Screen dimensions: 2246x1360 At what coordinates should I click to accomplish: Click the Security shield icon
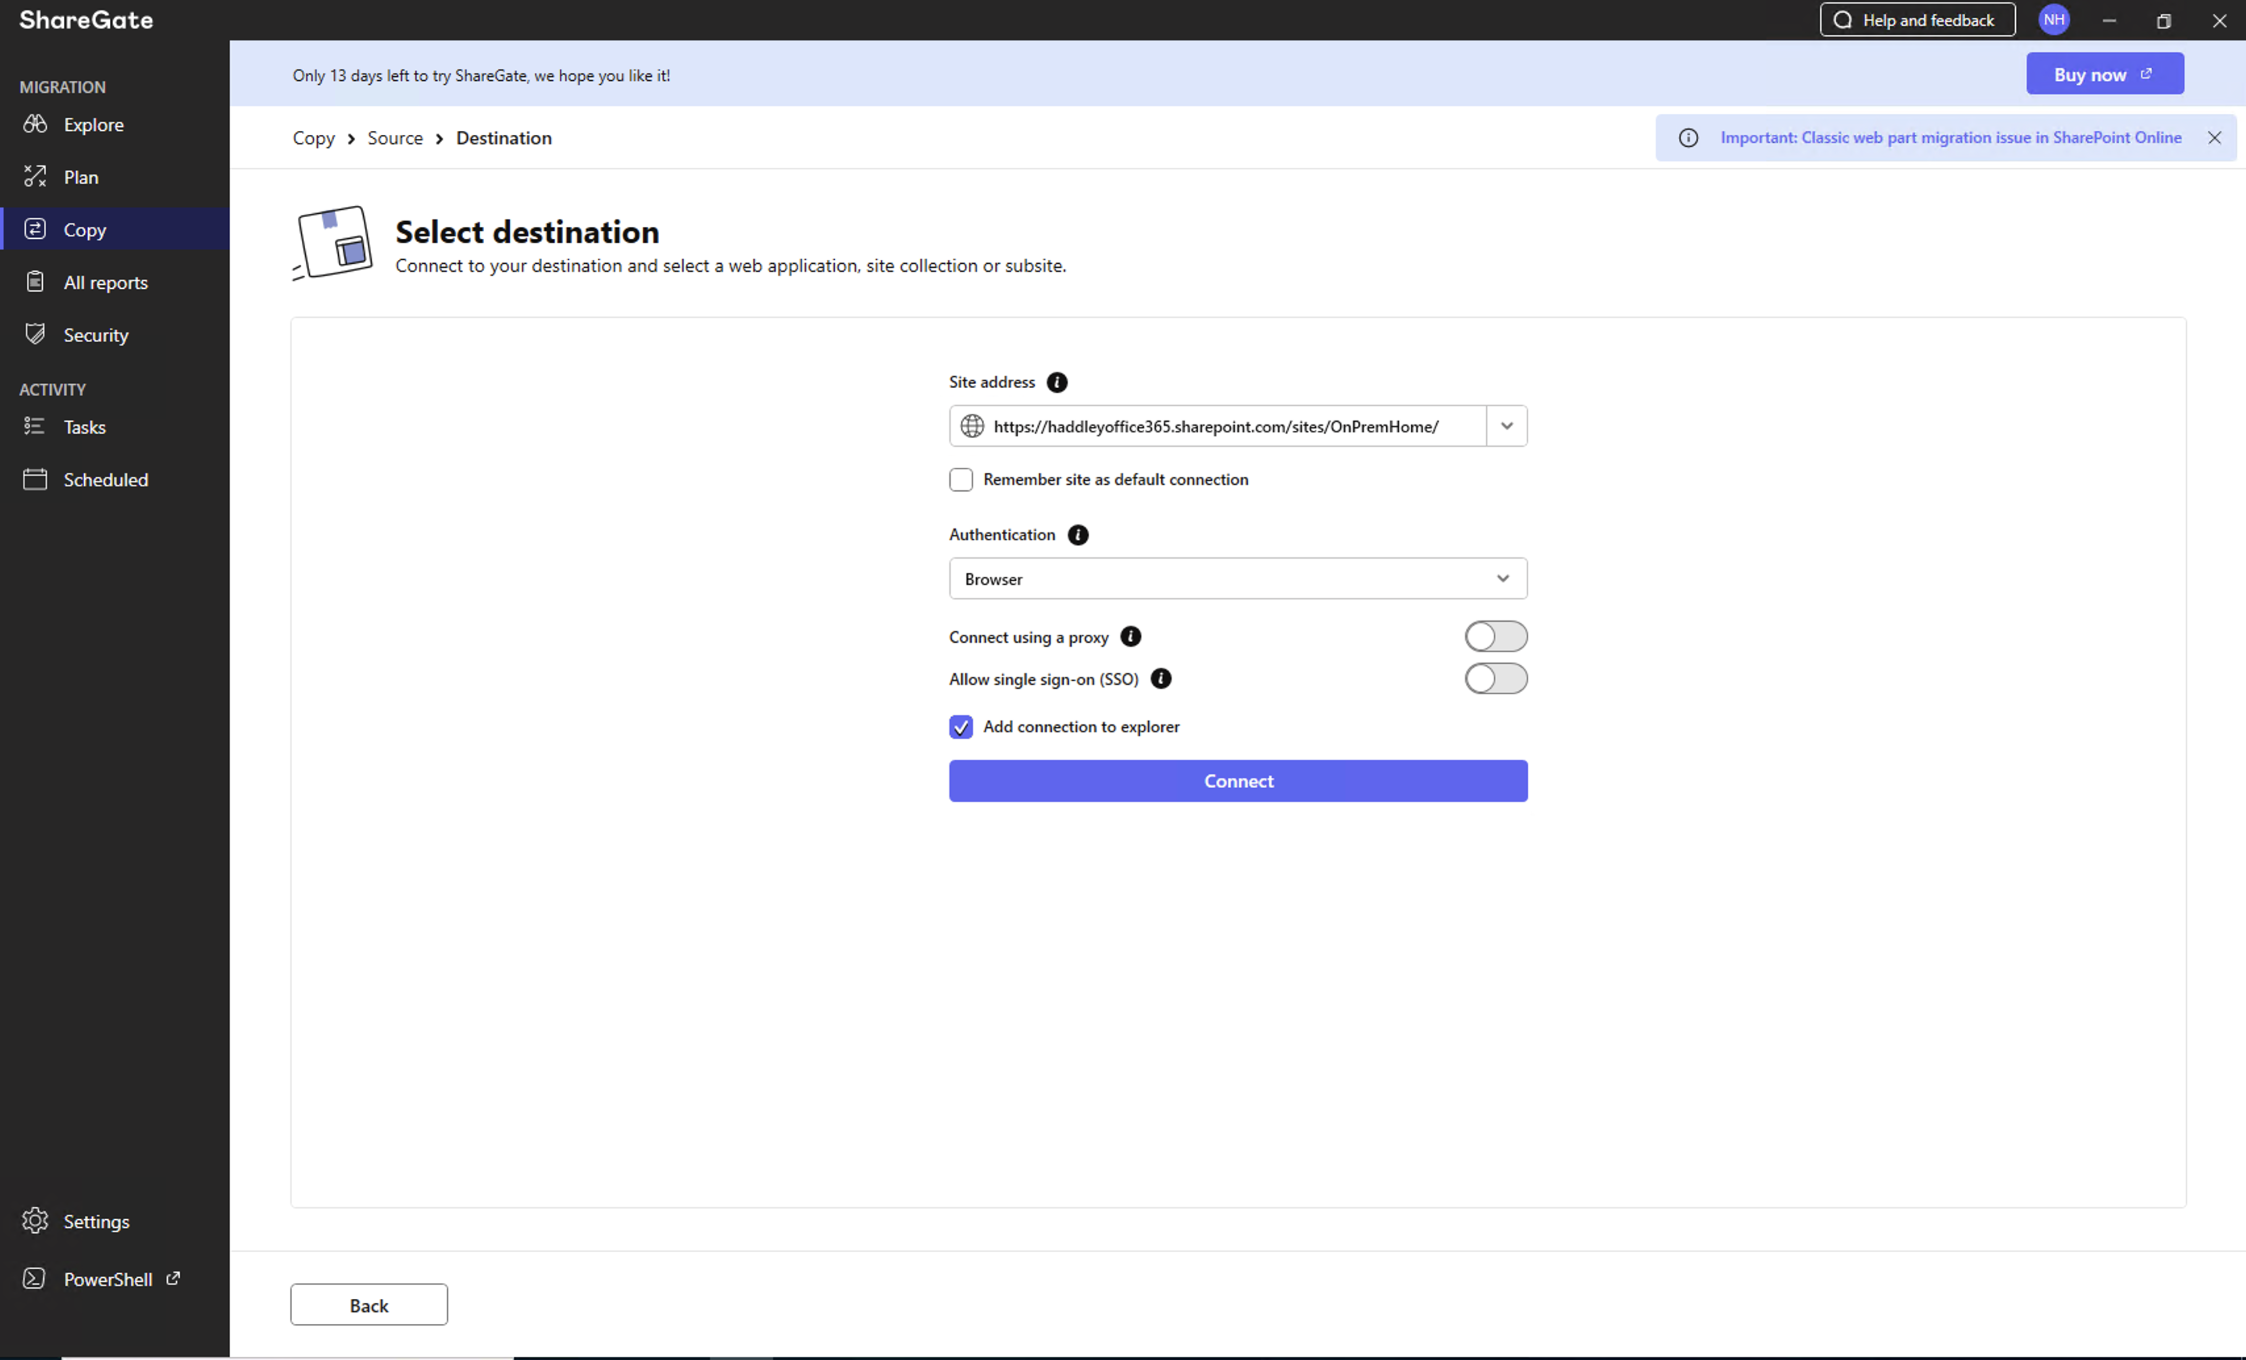point(35,334)
